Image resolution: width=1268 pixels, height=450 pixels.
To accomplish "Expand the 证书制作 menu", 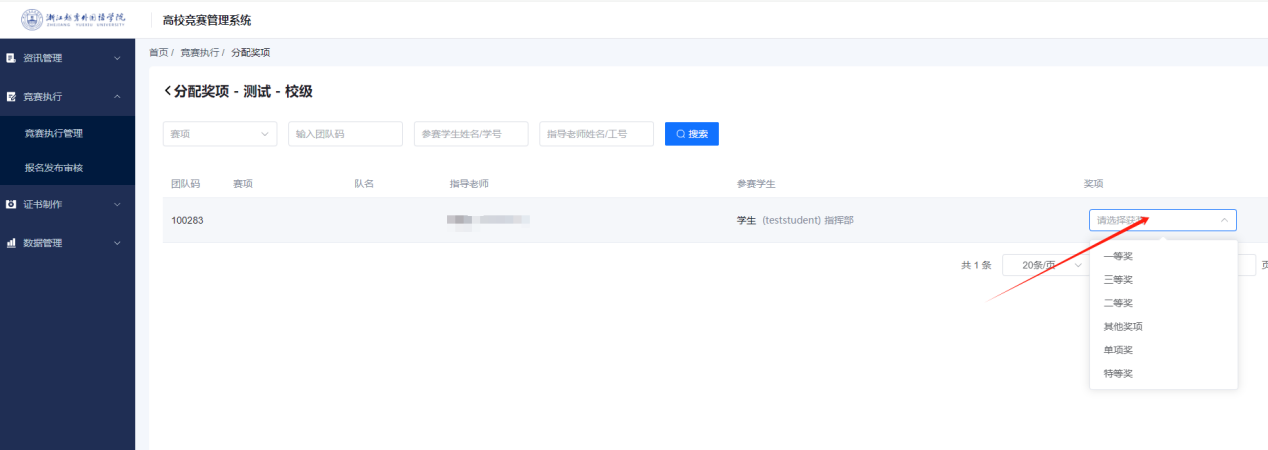I will tap(117, 204).
